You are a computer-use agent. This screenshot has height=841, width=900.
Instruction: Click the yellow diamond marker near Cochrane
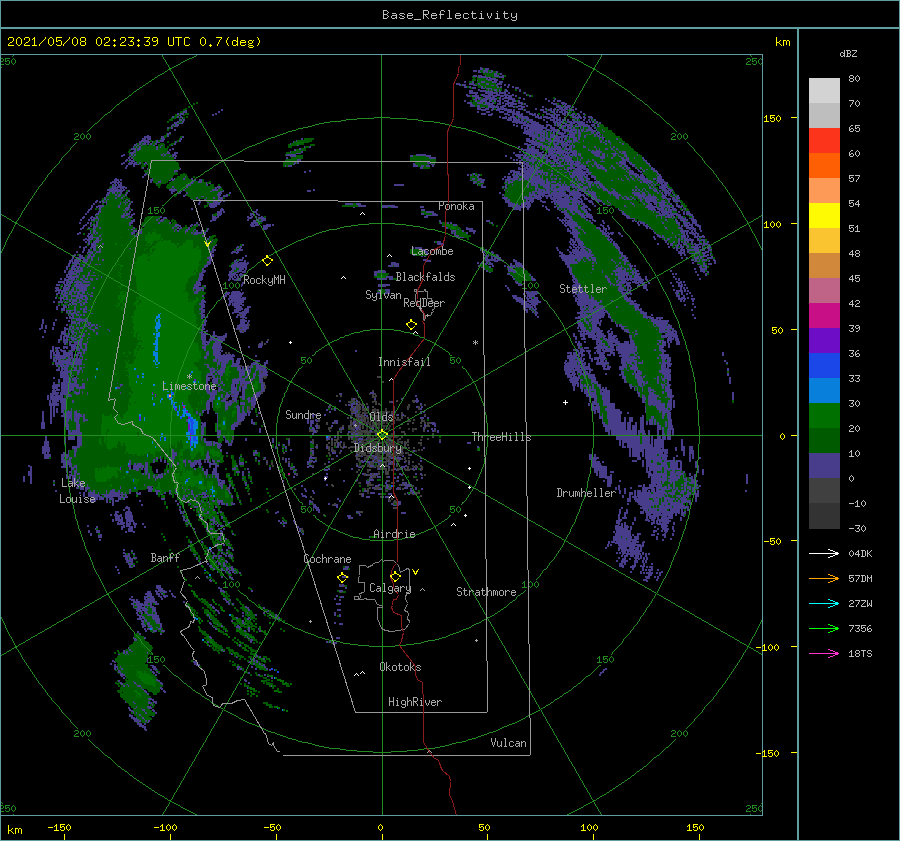pyautogui.click(x=343, y=577)
